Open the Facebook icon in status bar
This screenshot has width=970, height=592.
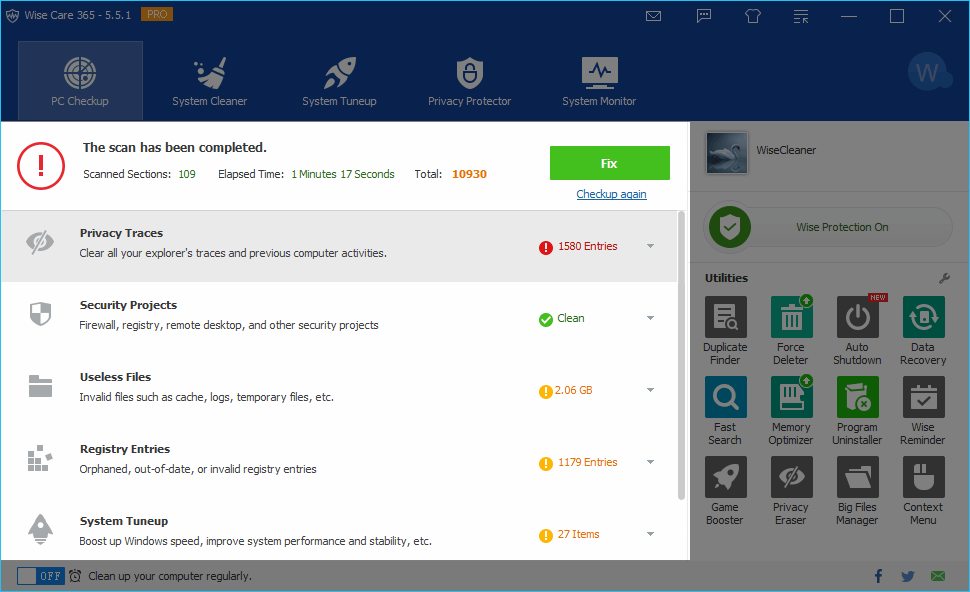pyautogui.click(x=878, y=577)
